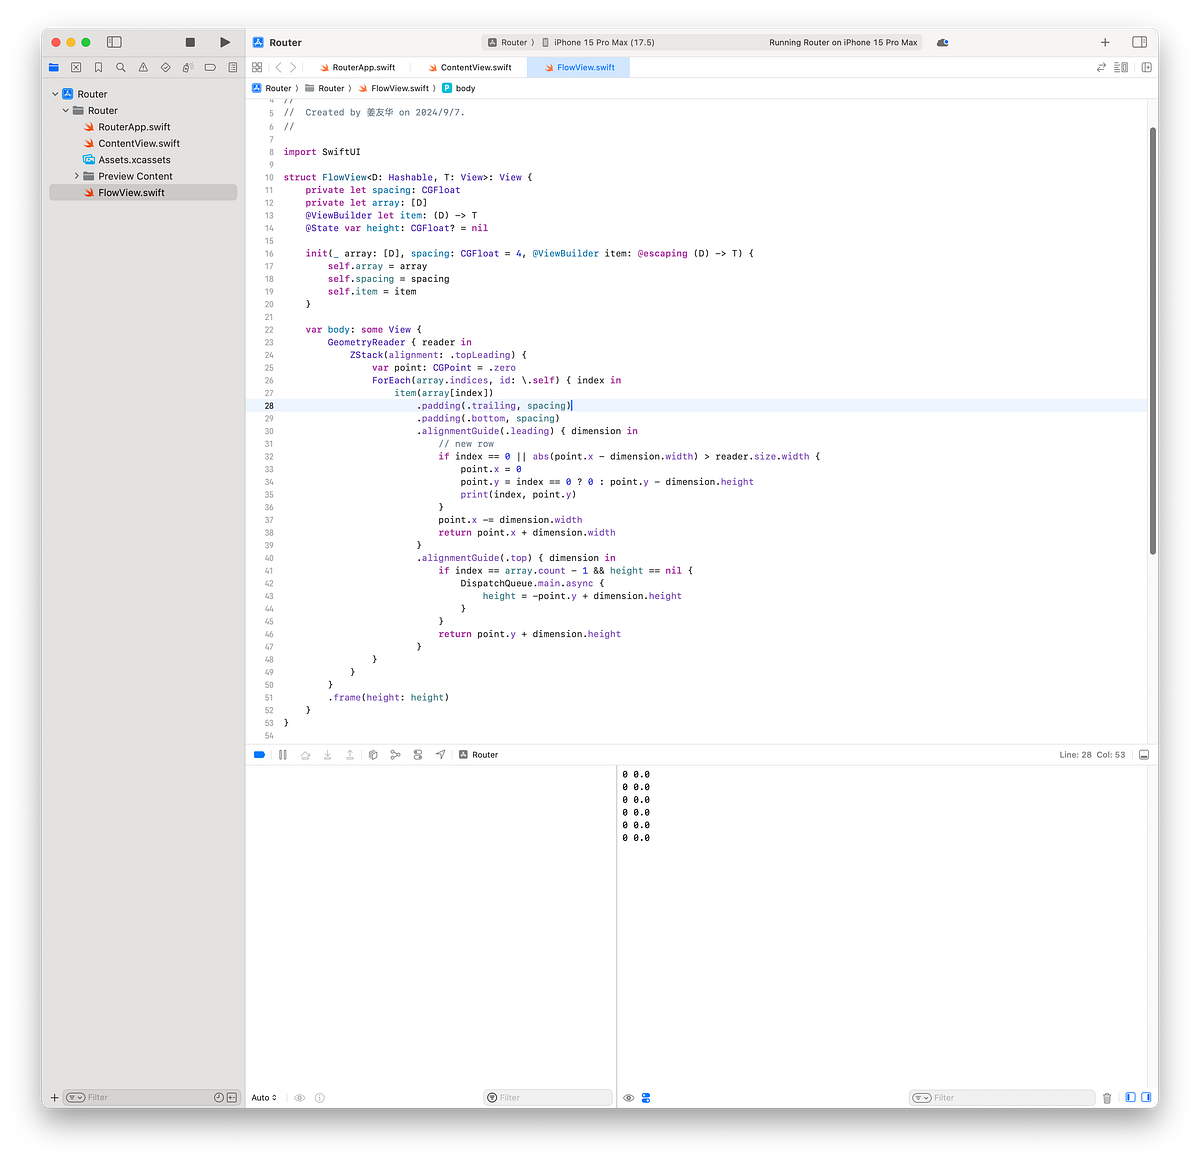Screen dimensions: 1200x1163
Task: Switch to the RouterApp.swift tab
Action: click(x=358, y=67)
